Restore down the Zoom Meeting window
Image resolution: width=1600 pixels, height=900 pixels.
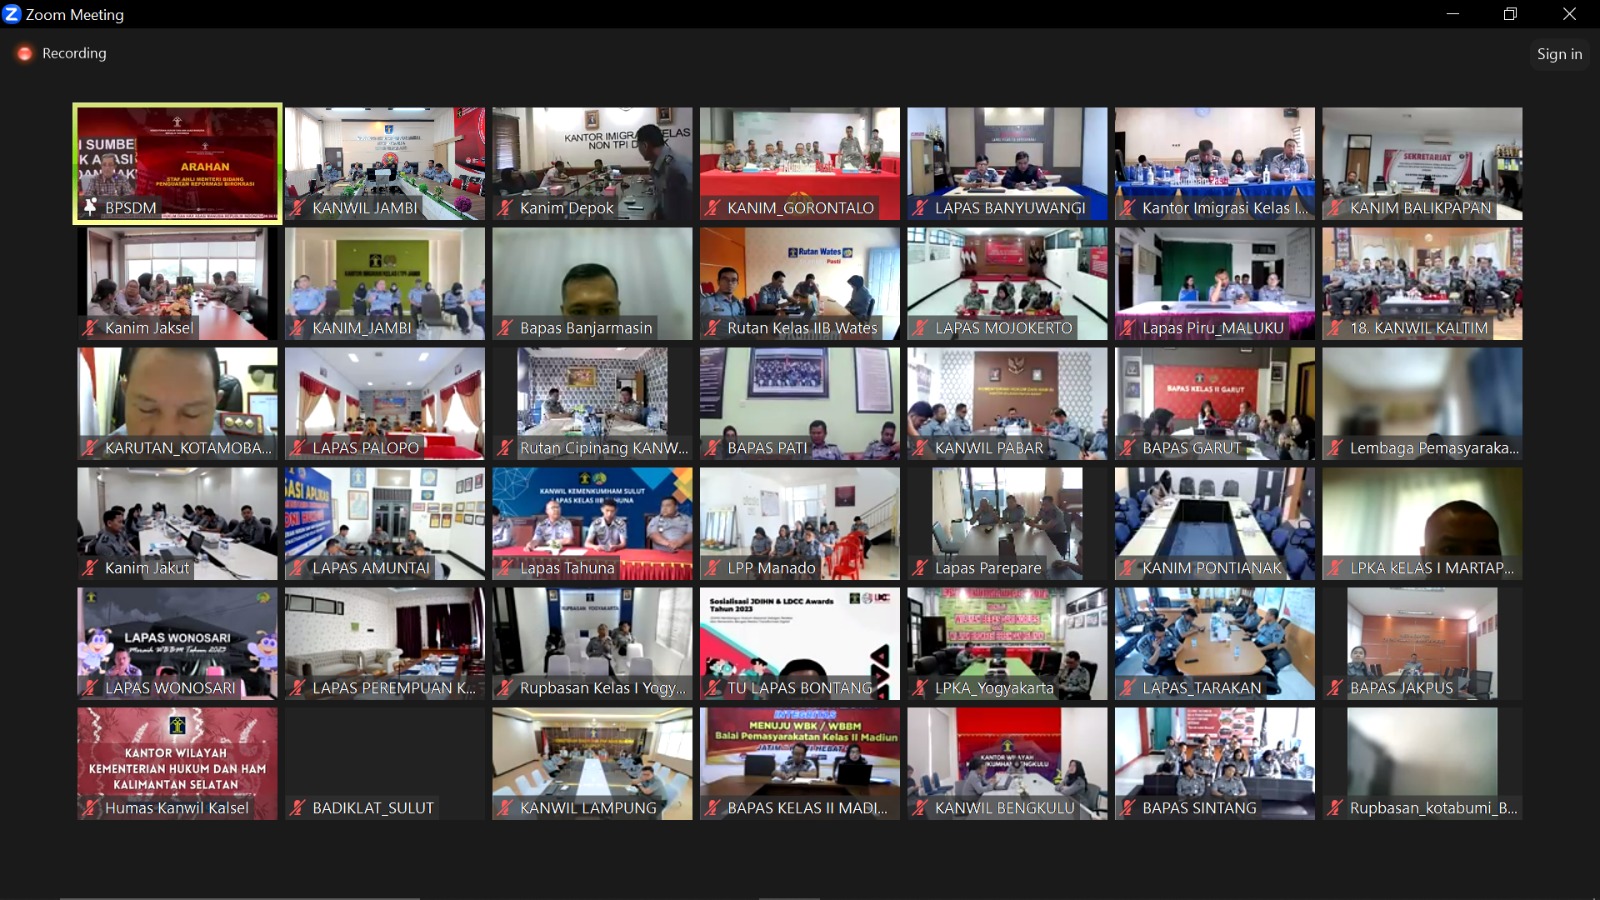[1510, 14]
